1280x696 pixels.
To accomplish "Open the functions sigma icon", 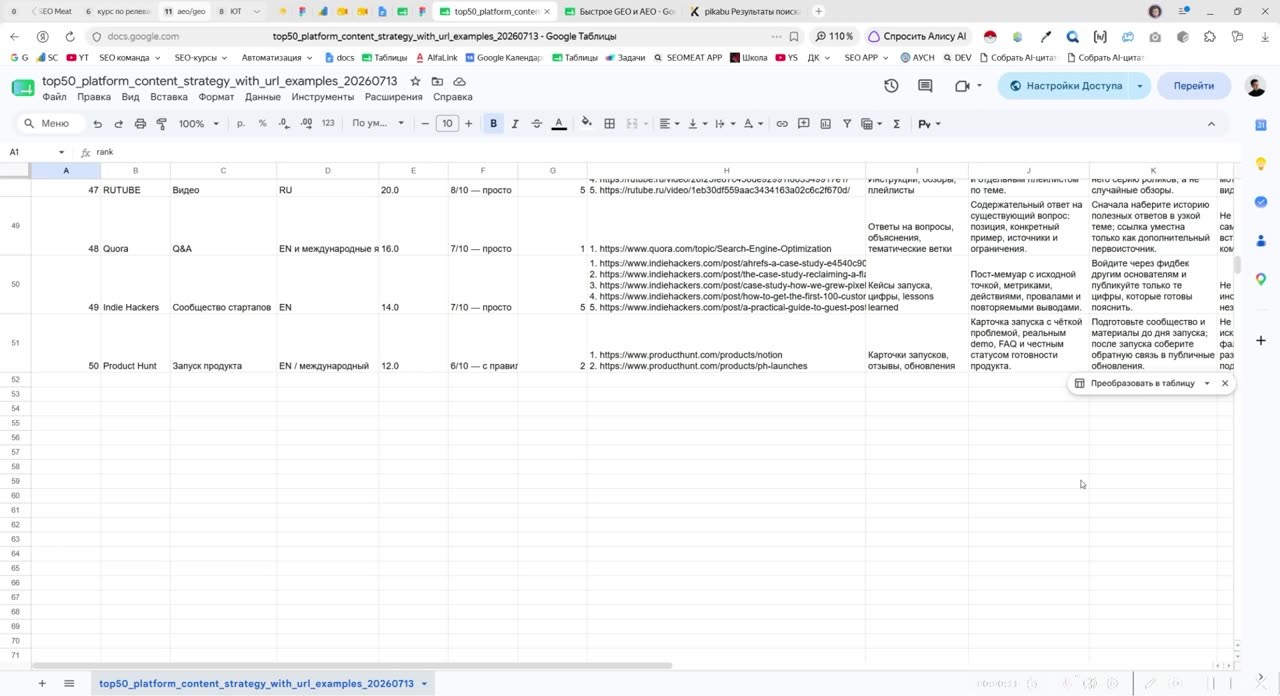I will (896, 124).
